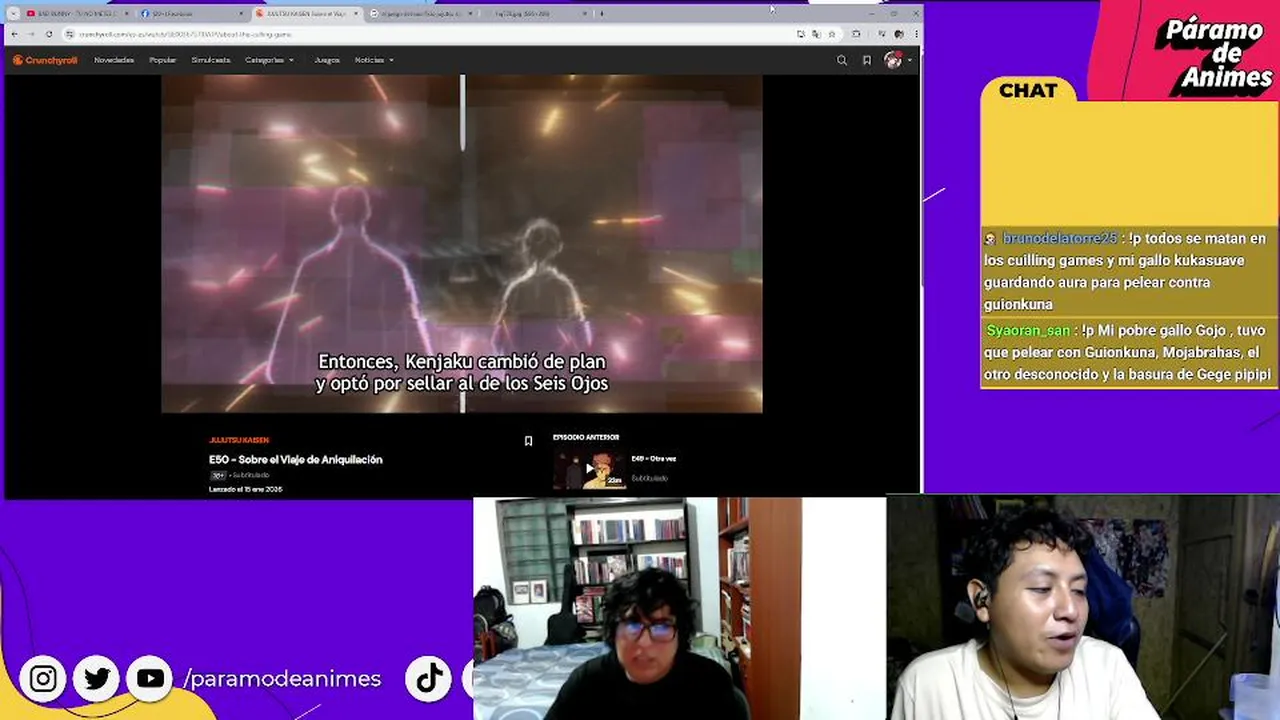This screenshot has width=1280, height=720.
Task: Click brunodelatorre25 username in chat
Action: point(1059,238)
